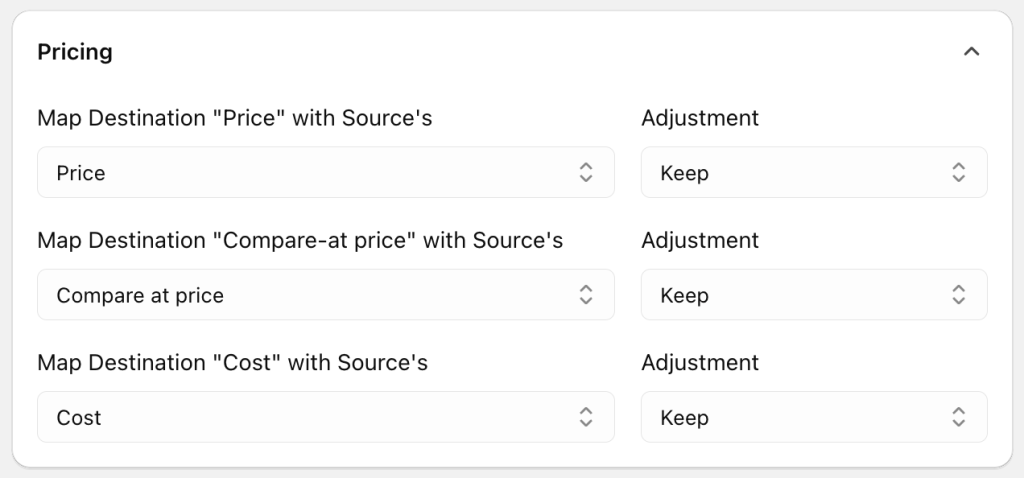The height and width of the screenshot is (478, 1024).
Task: Collapse the Pricing section with the chevron
Action: (970, 52)
